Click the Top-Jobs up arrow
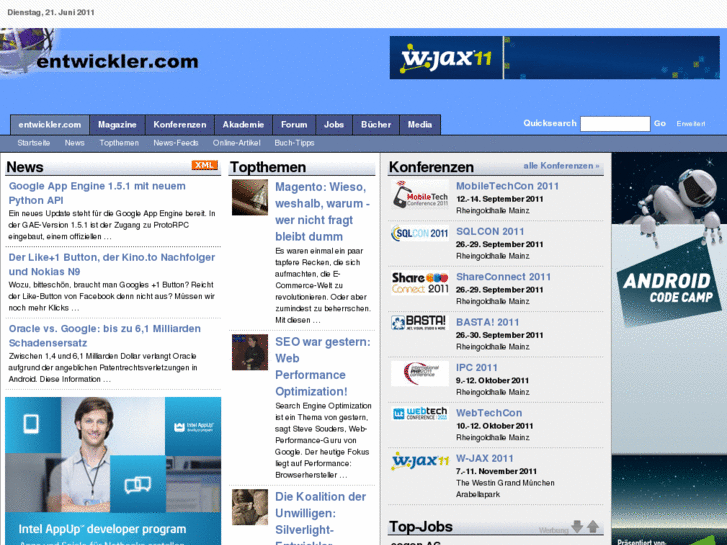 tap(593, 526)
